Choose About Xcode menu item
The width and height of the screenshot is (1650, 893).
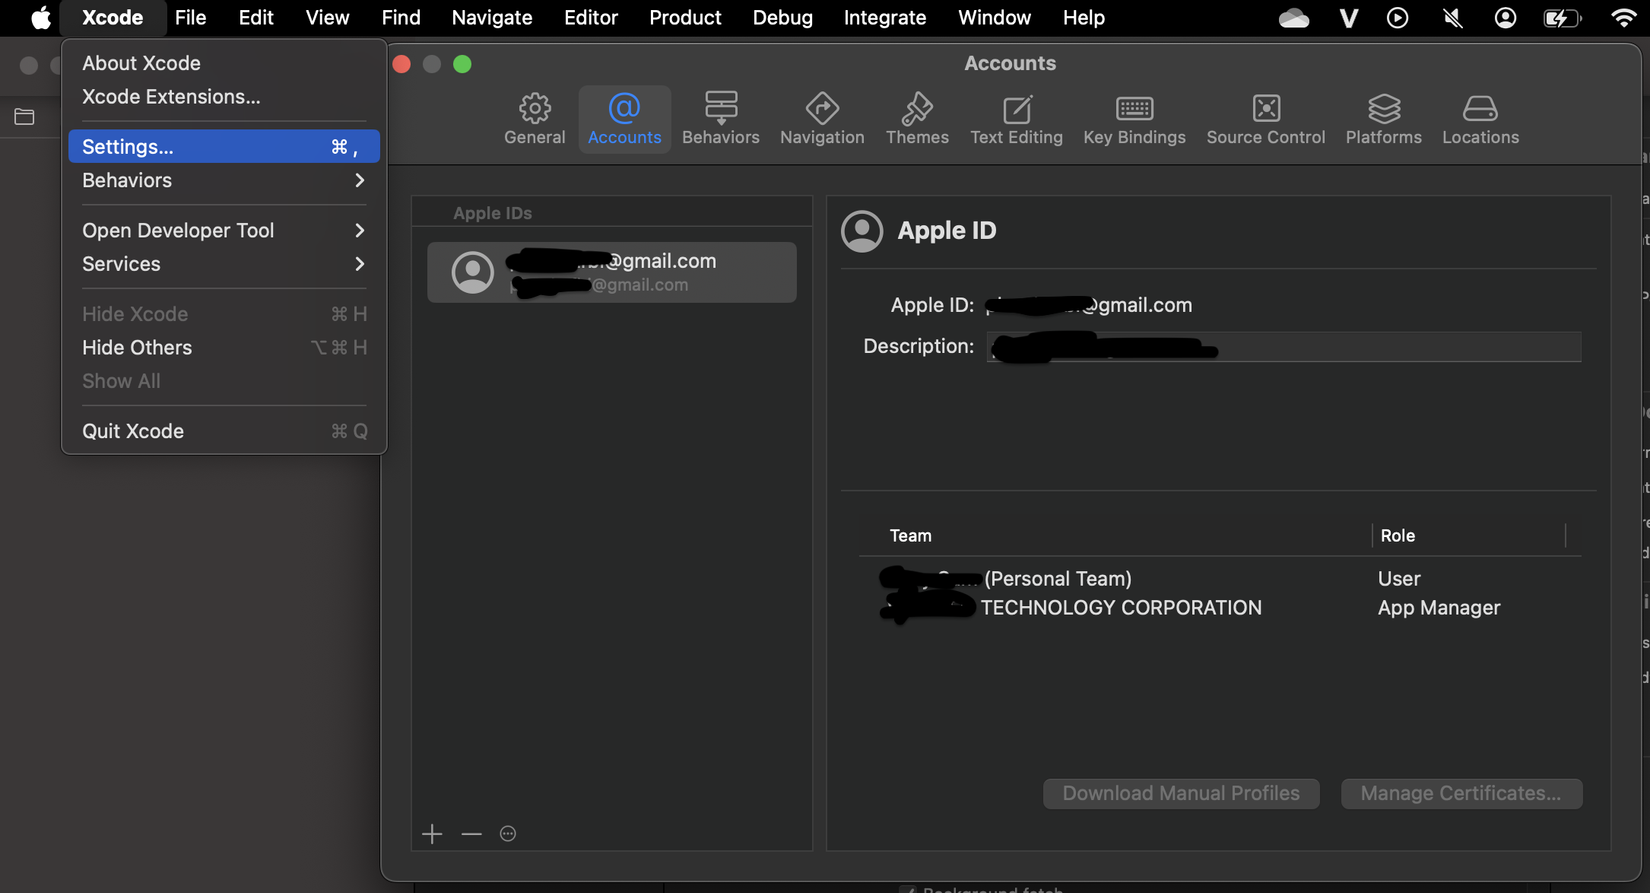pos(224,63)
